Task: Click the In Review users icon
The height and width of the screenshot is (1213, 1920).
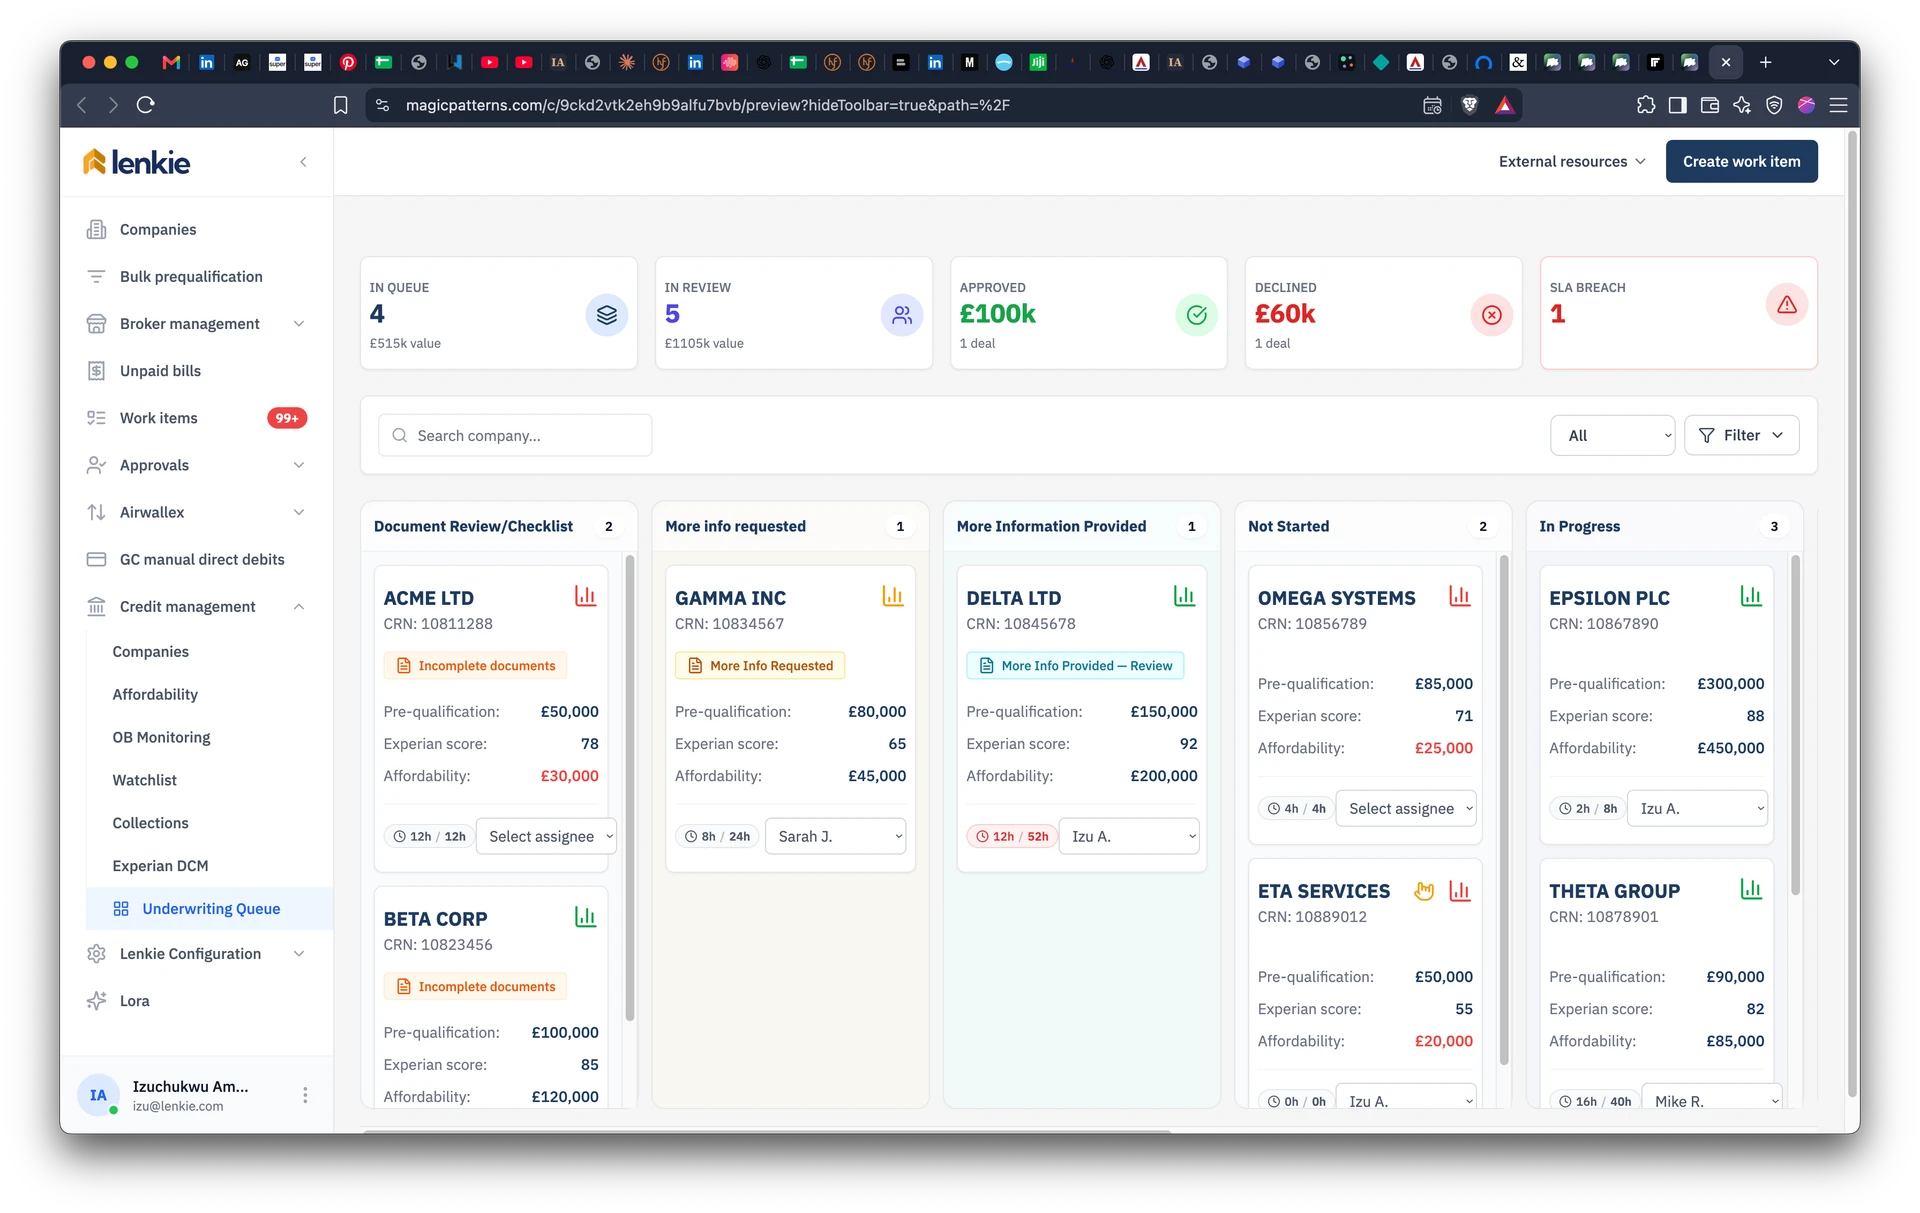Action: point(902,315)
